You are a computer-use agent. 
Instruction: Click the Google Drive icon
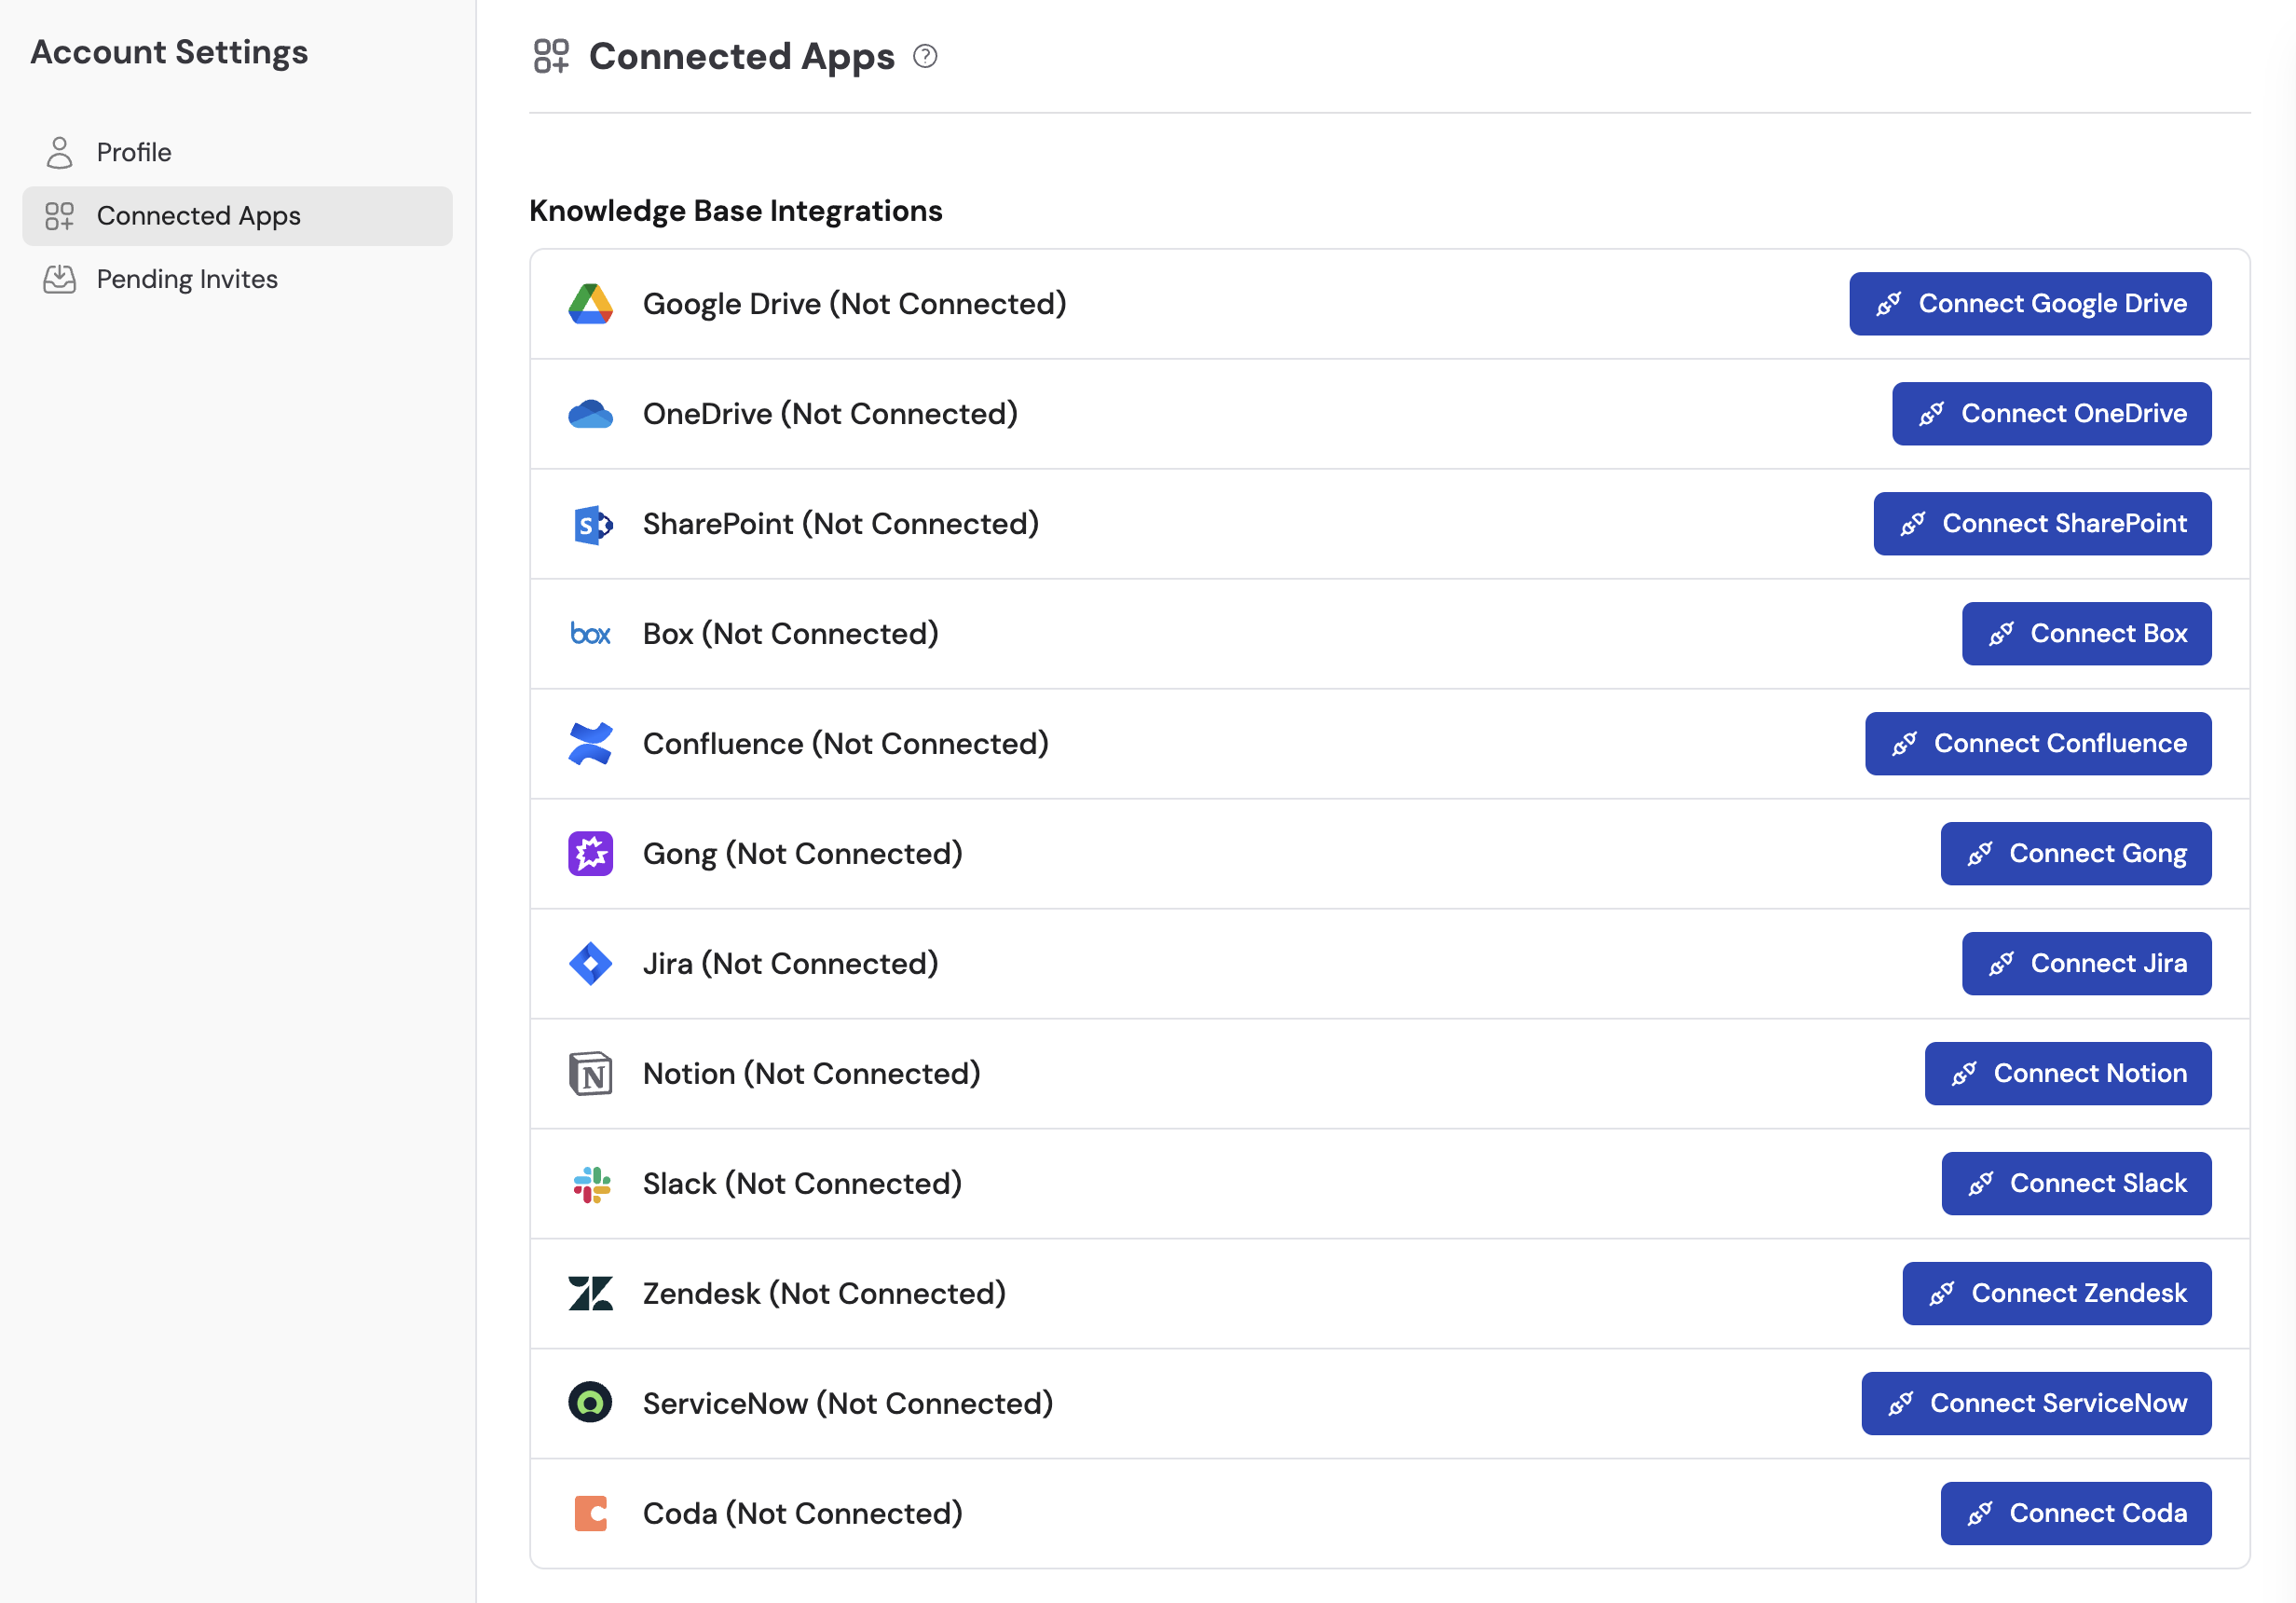pyautogui.click(x=590, y=304)
